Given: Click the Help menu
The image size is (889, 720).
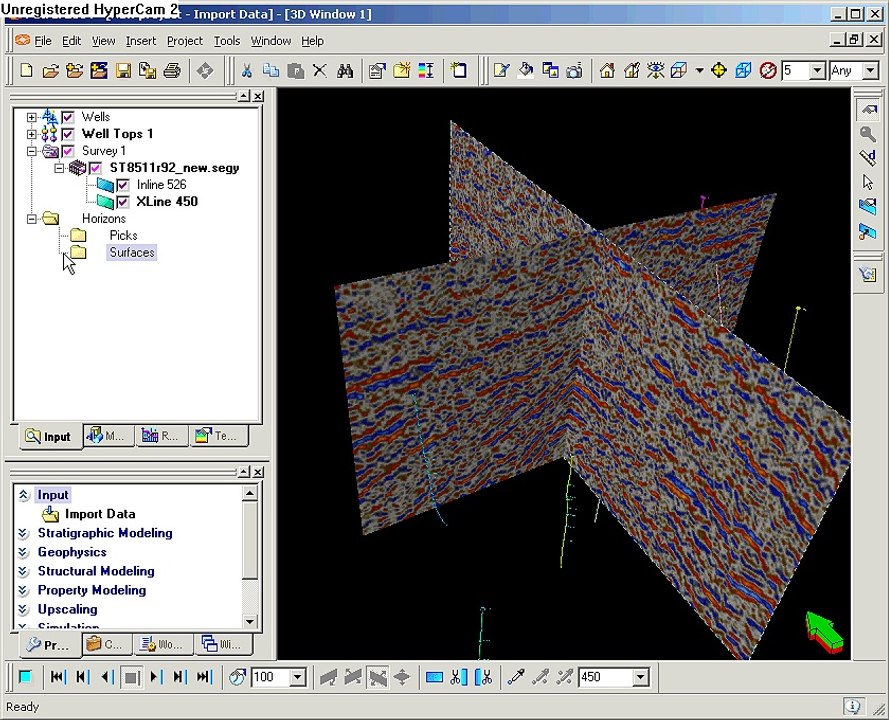Looking at the screenshot, I should tap(312, 41).
